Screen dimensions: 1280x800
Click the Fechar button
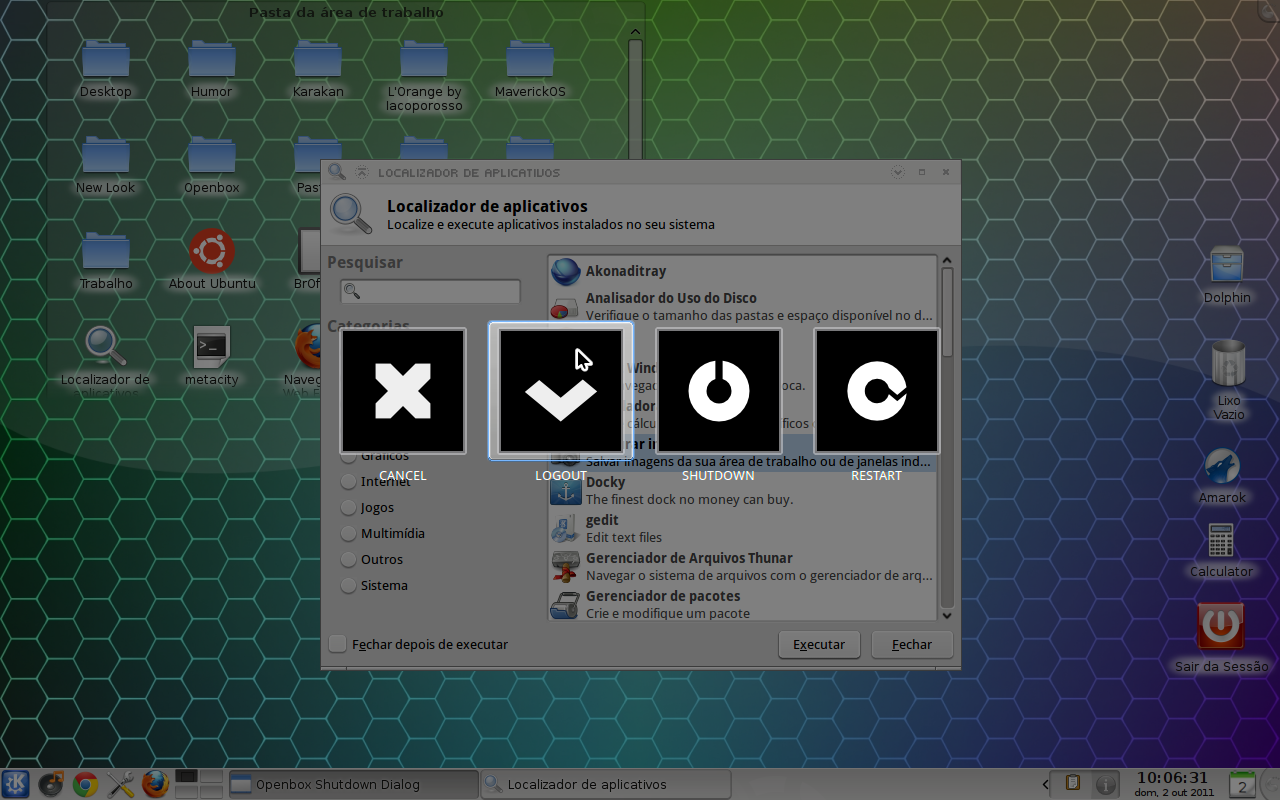point(912,644)
